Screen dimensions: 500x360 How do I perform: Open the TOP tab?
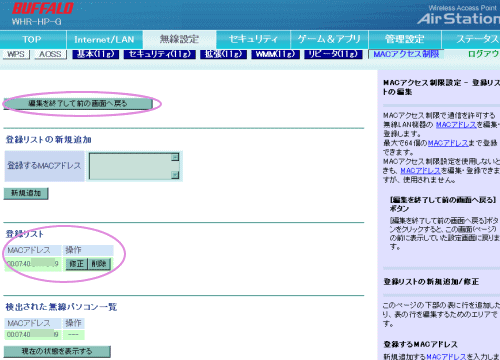tap(33, 40)
